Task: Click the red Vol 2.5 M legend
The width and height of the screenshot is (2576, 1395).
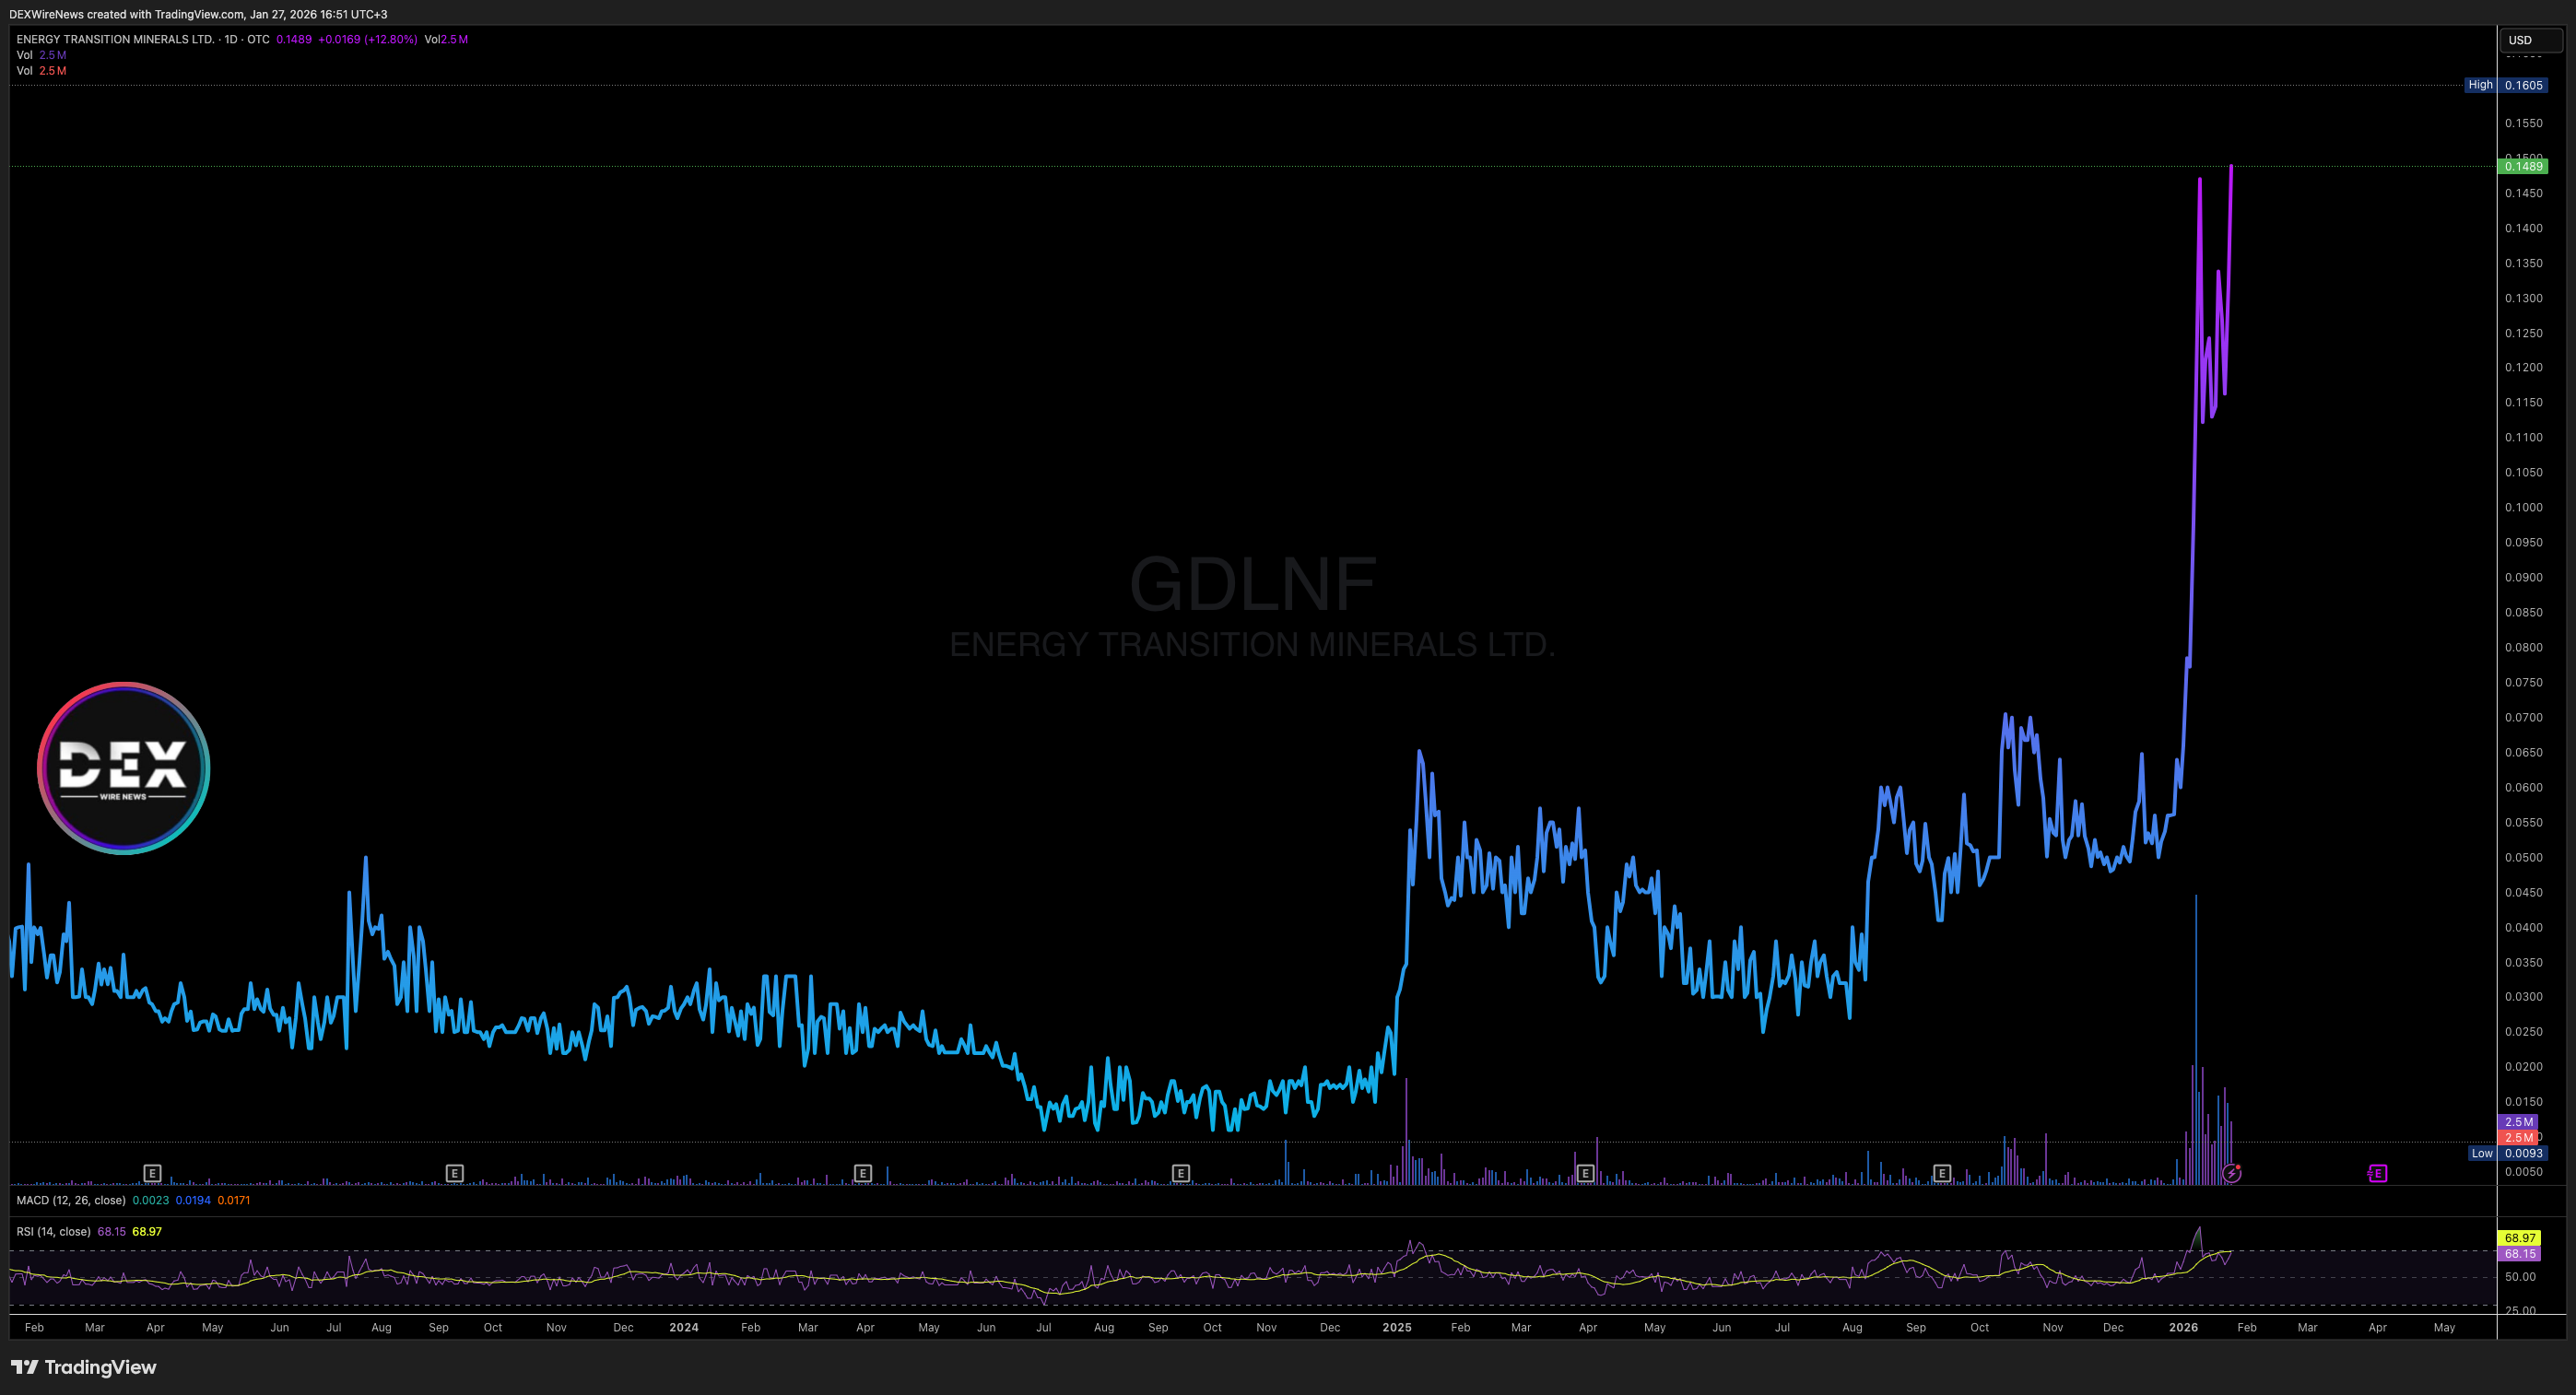Action: coord(42,71)
